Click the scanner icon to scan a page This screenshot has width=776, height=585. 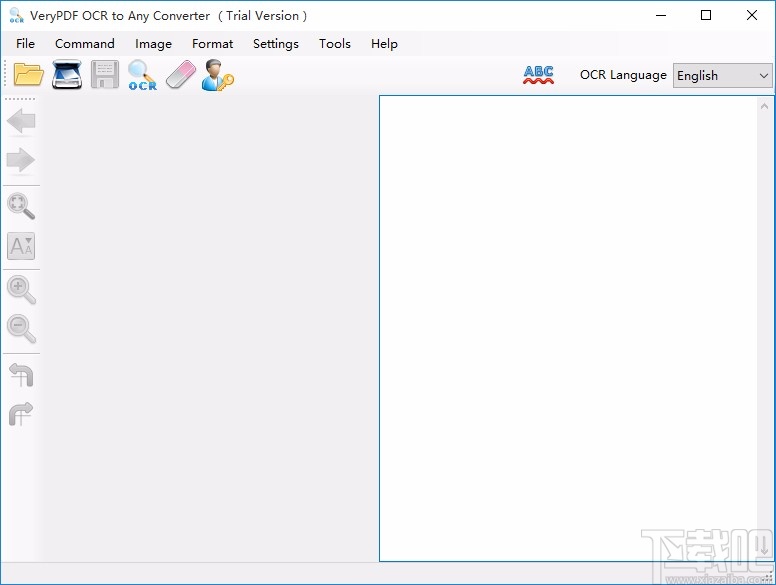click(67, 75)
